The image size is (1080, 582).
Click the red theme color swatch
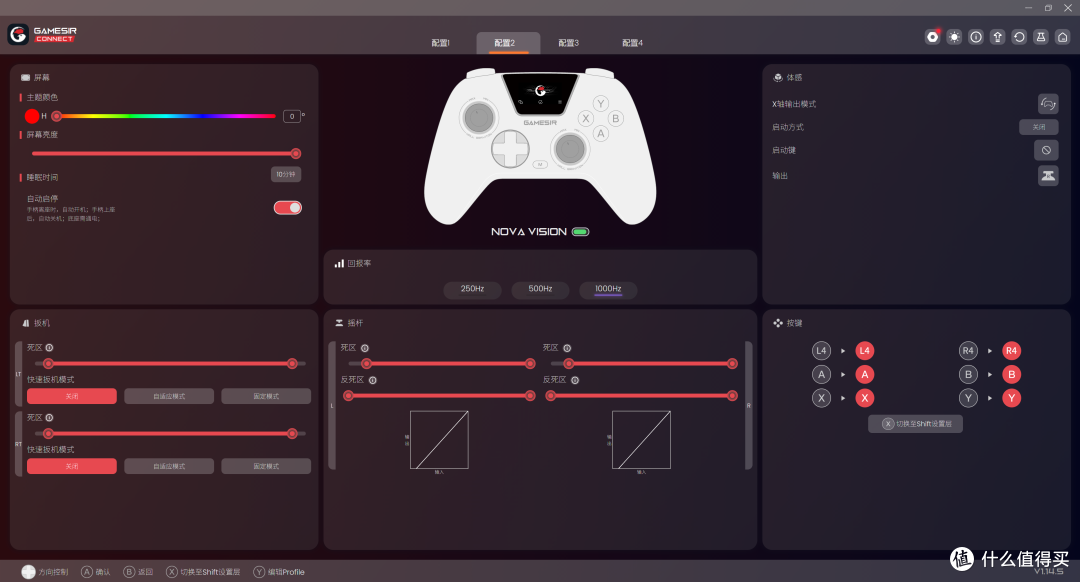(32, 116)
